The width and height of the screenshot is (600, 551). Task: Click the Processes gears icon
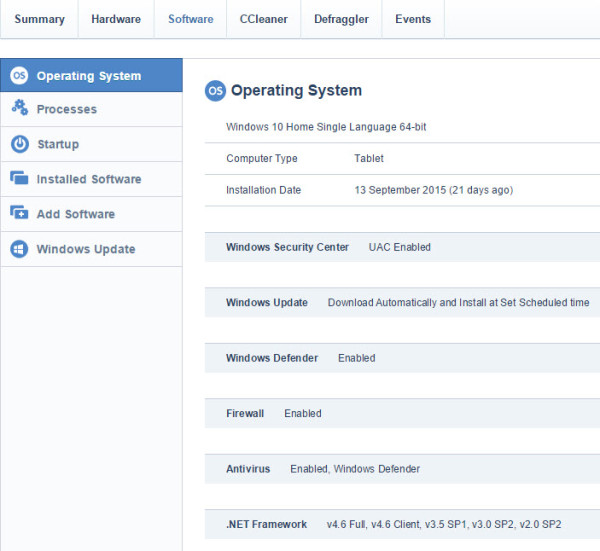[20, 108]
